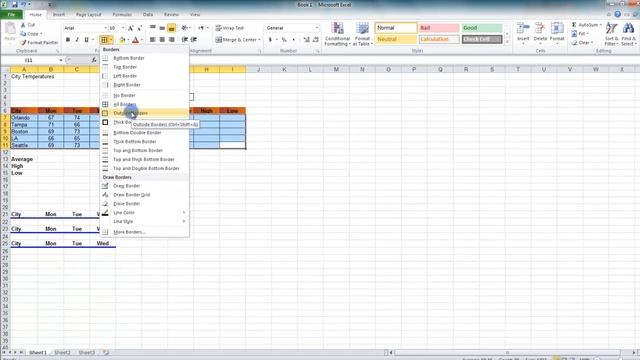Click the Orientation icon
The width and height of the screenshot is (640, 360).
(x=184, y=28)
